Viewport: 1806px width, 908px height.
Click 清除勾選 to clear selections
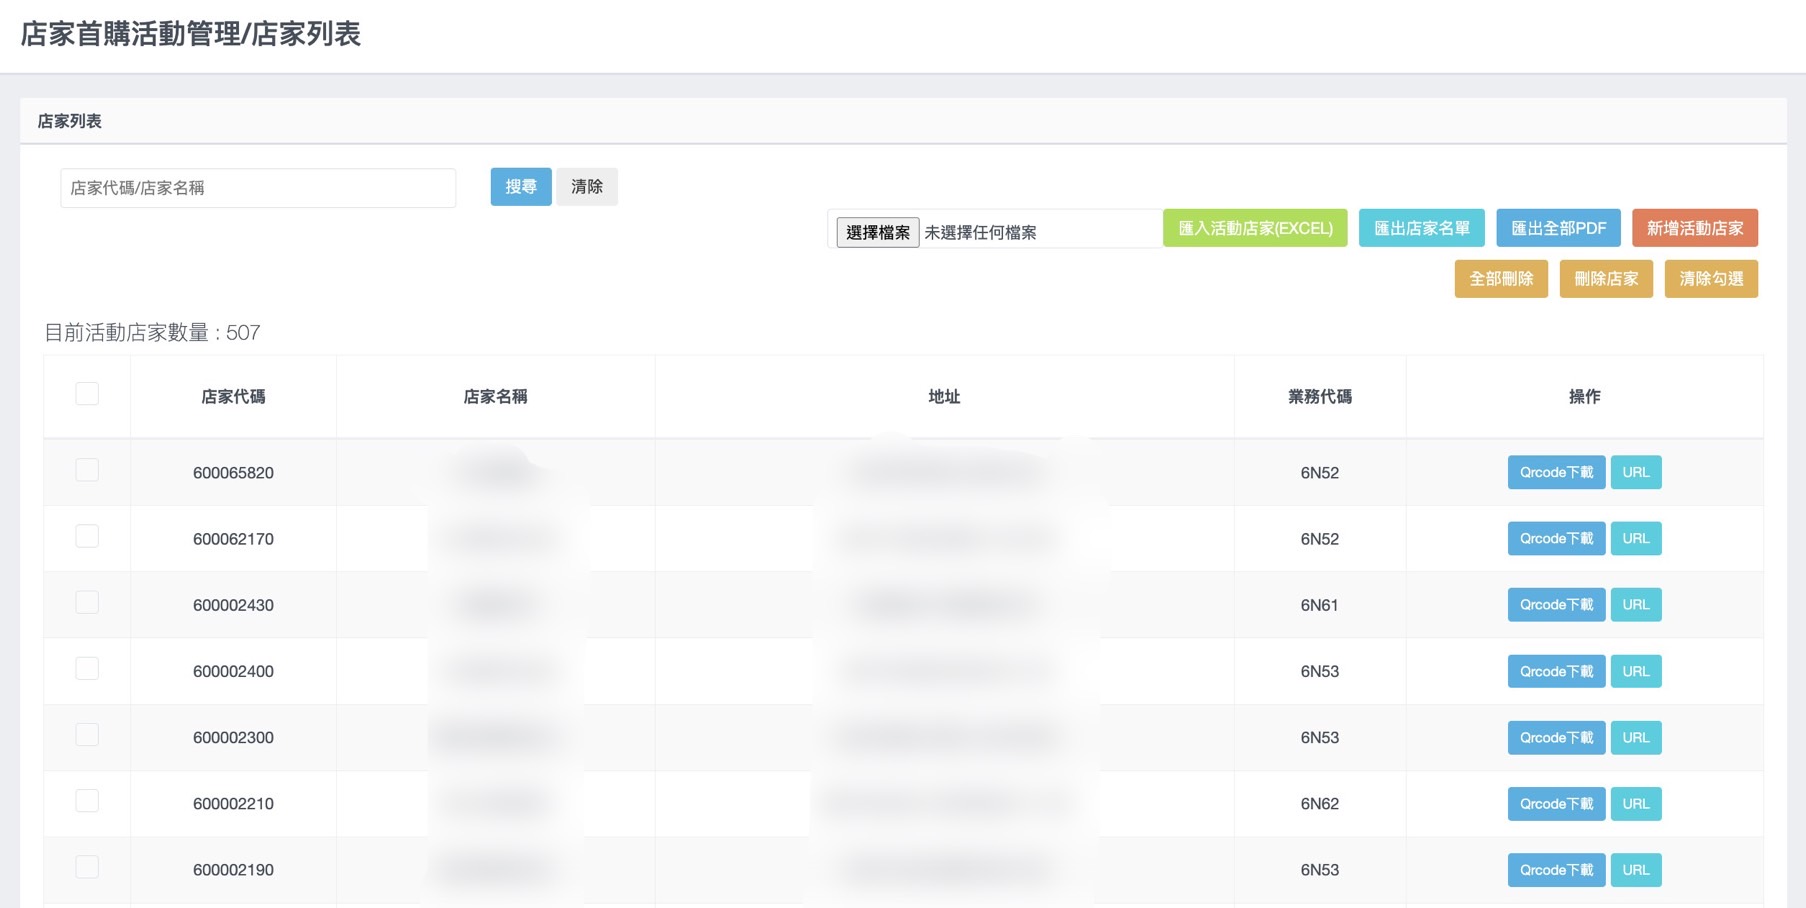[x=1710, y=279]
